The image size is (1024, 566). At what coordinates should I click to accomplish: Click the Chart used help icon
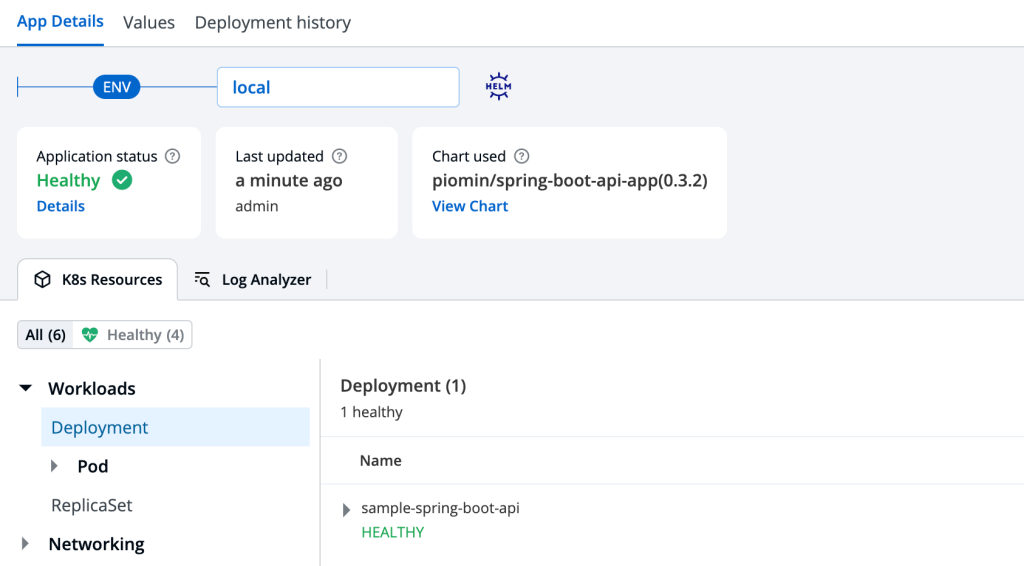click(x=521, y=156)
